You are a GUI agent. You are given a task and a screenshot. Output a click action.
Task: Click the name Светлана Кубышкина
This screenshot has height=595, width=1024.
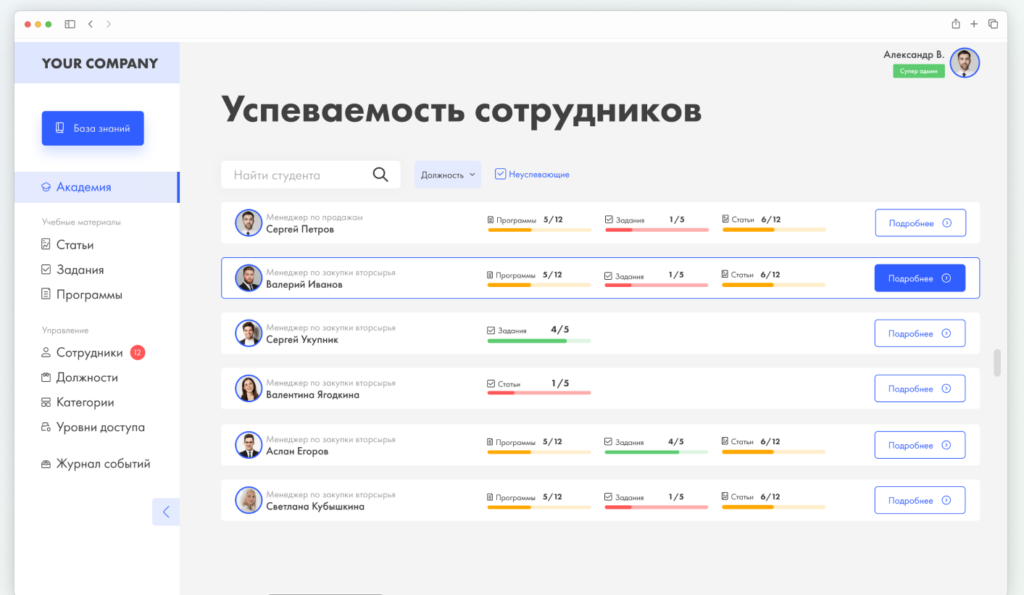click(x=315, y=507)
